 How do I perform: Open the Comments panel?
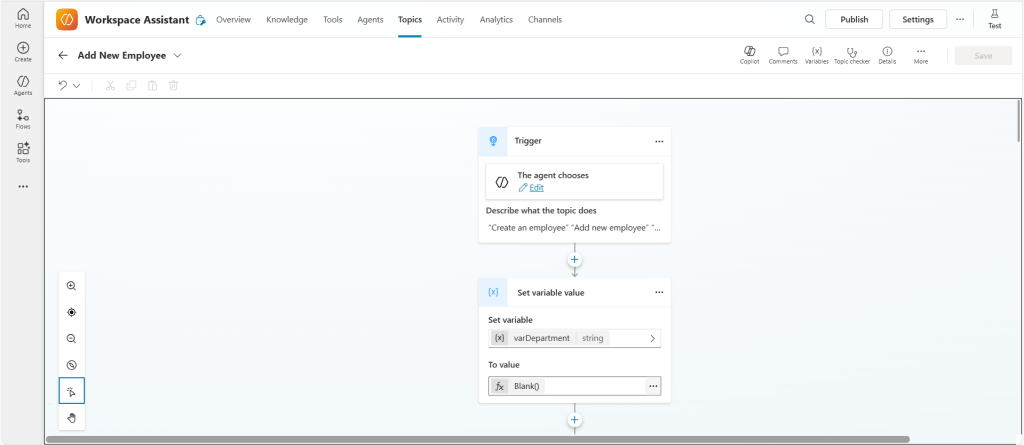pos(783,52)
